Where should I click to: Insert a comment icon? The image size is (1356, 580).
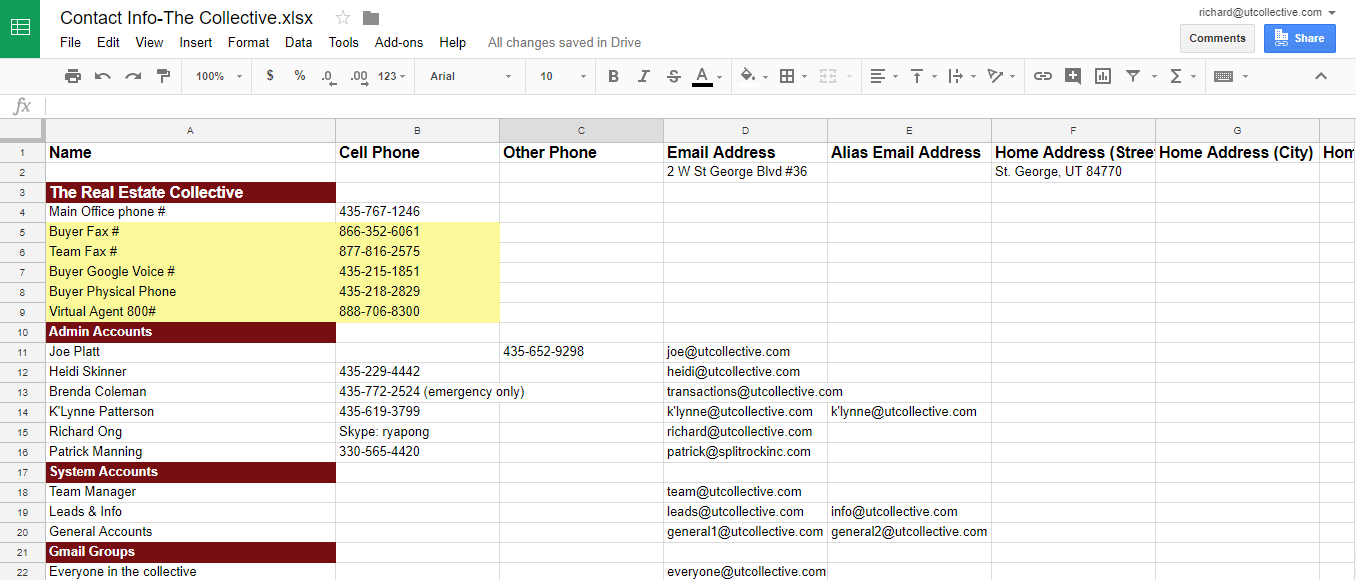point(1073,76)
